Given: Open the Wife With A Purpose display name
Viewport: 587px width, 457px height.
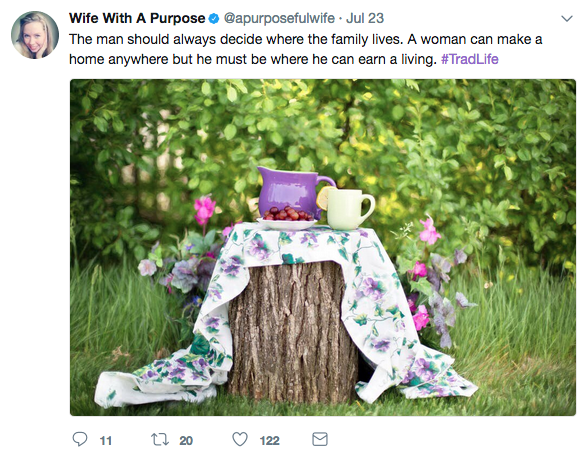Looking at the screenshot, I should click(137, 18).
